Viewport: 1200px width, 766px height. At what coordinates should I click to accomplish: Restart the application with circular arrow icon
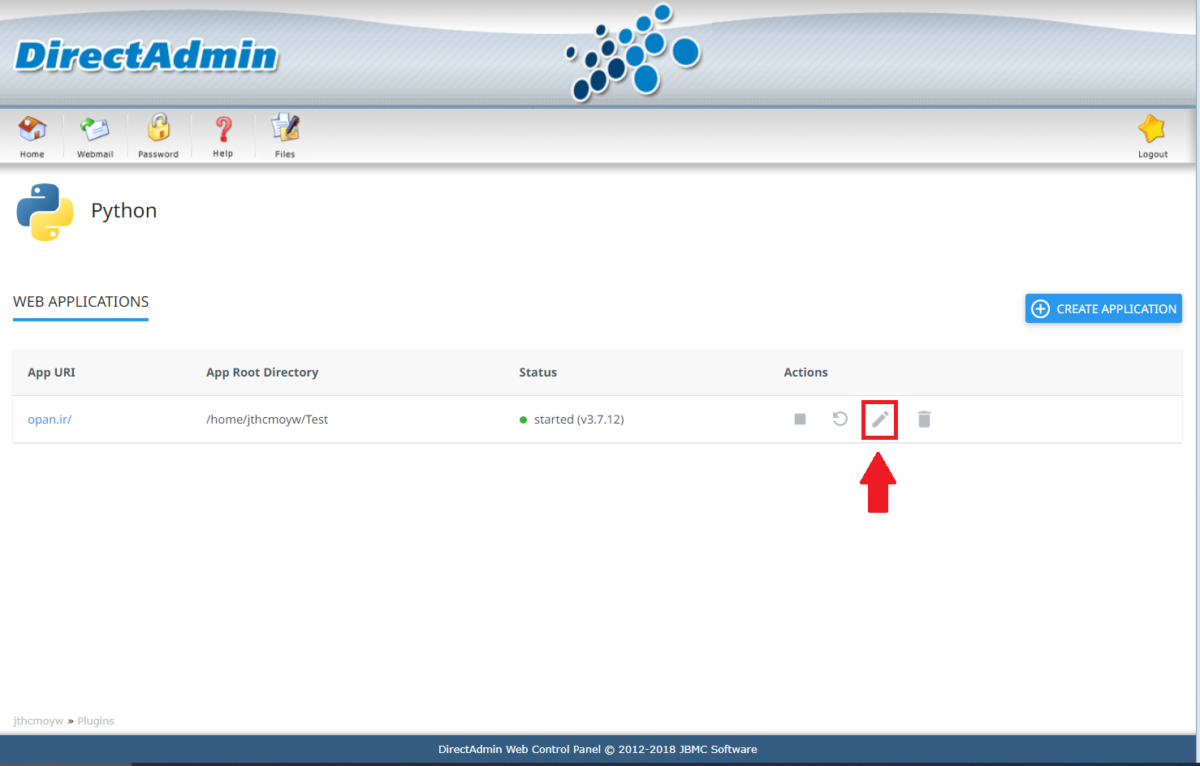click(x=839, y=419)
